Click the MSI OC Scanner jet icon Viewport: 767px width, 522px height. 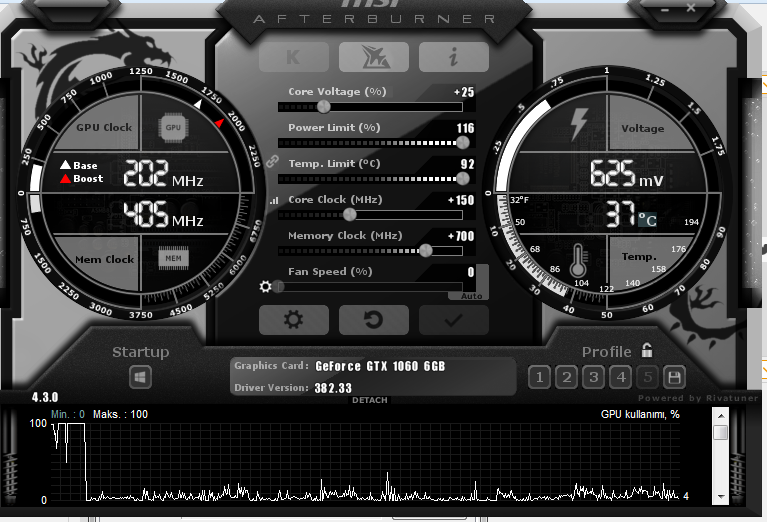pyautogui.click(x=374, y=57)
